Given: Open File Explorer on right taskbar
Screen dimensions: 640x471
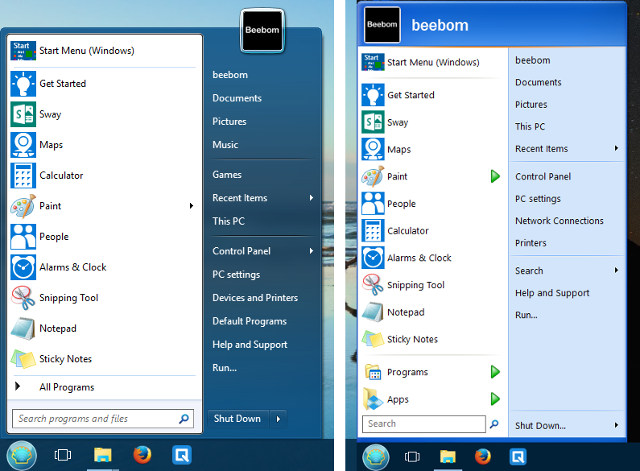Looking at the screenshot, I should coord(447,456).
